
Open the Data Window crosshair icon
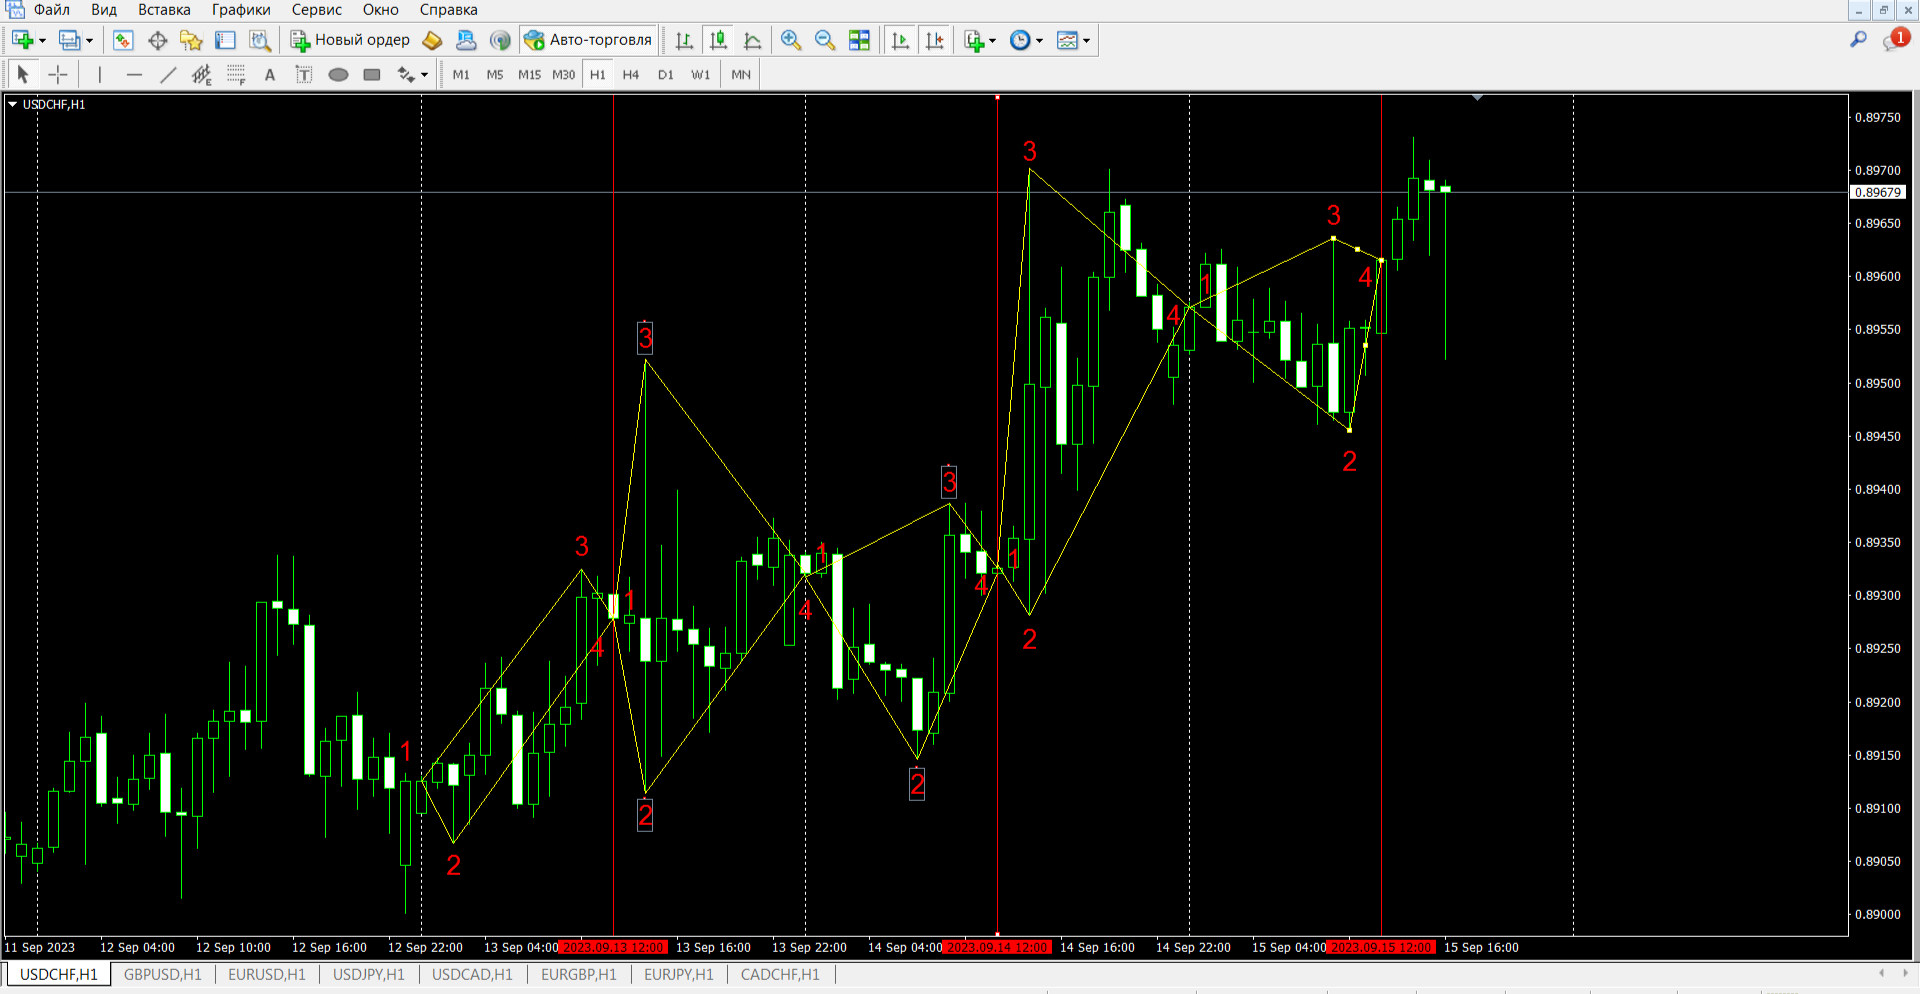157,40
